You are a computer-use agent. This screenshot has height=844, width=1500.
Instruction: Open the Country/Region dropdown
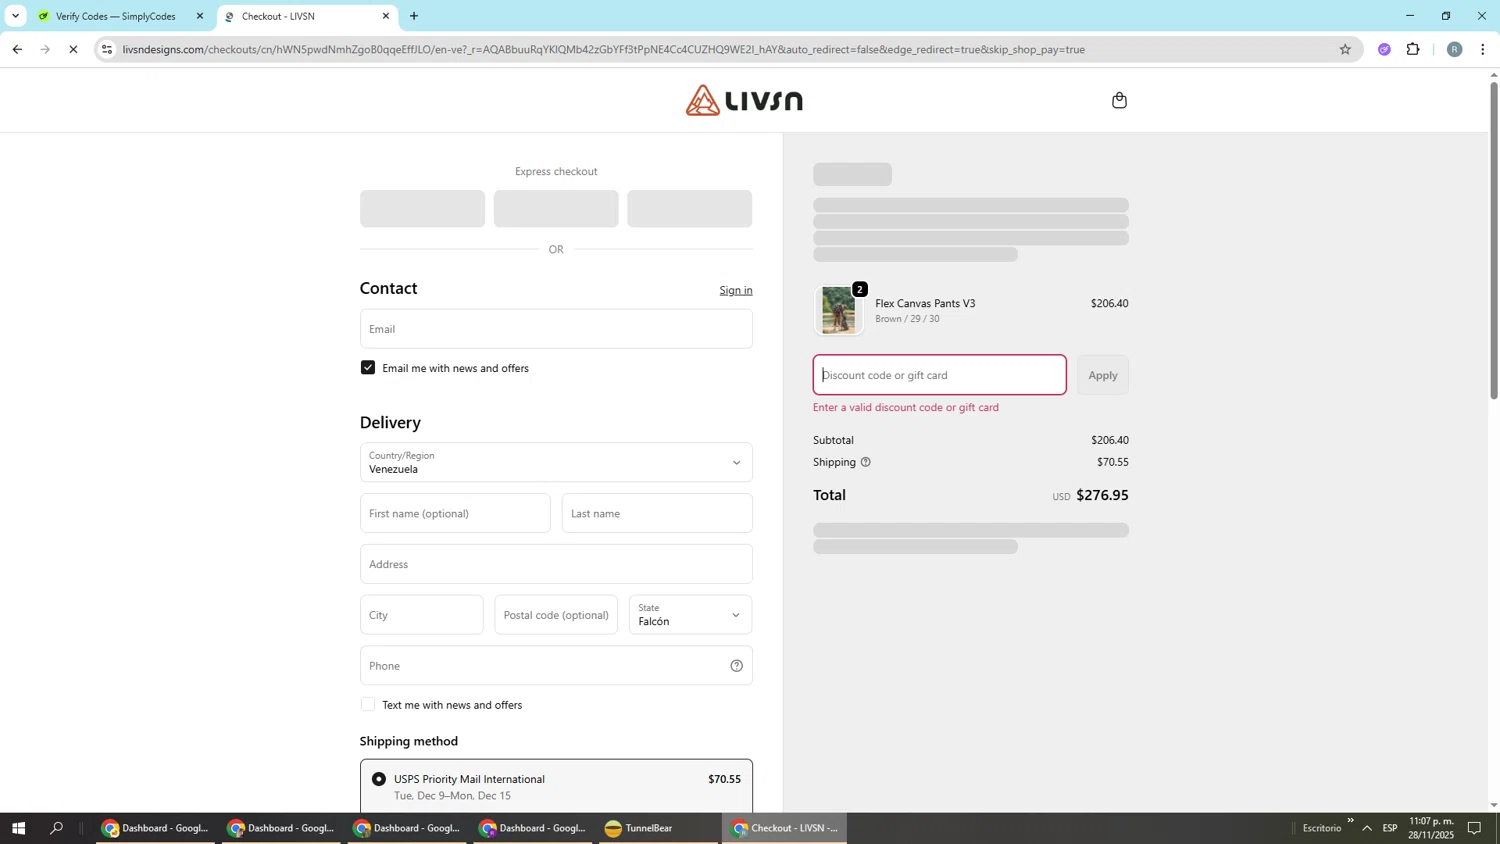coord(556,463)
